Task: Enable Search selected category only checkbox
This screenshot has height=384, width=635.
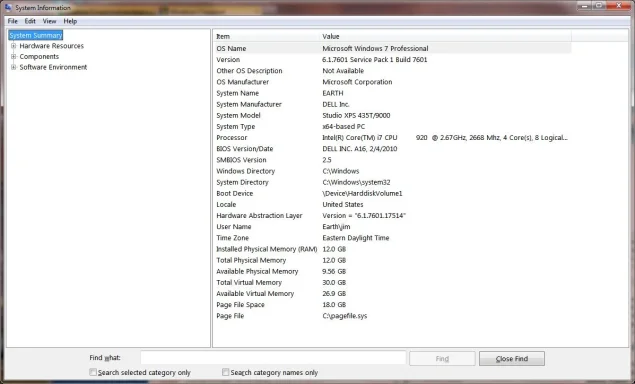Action: point(93,372)
